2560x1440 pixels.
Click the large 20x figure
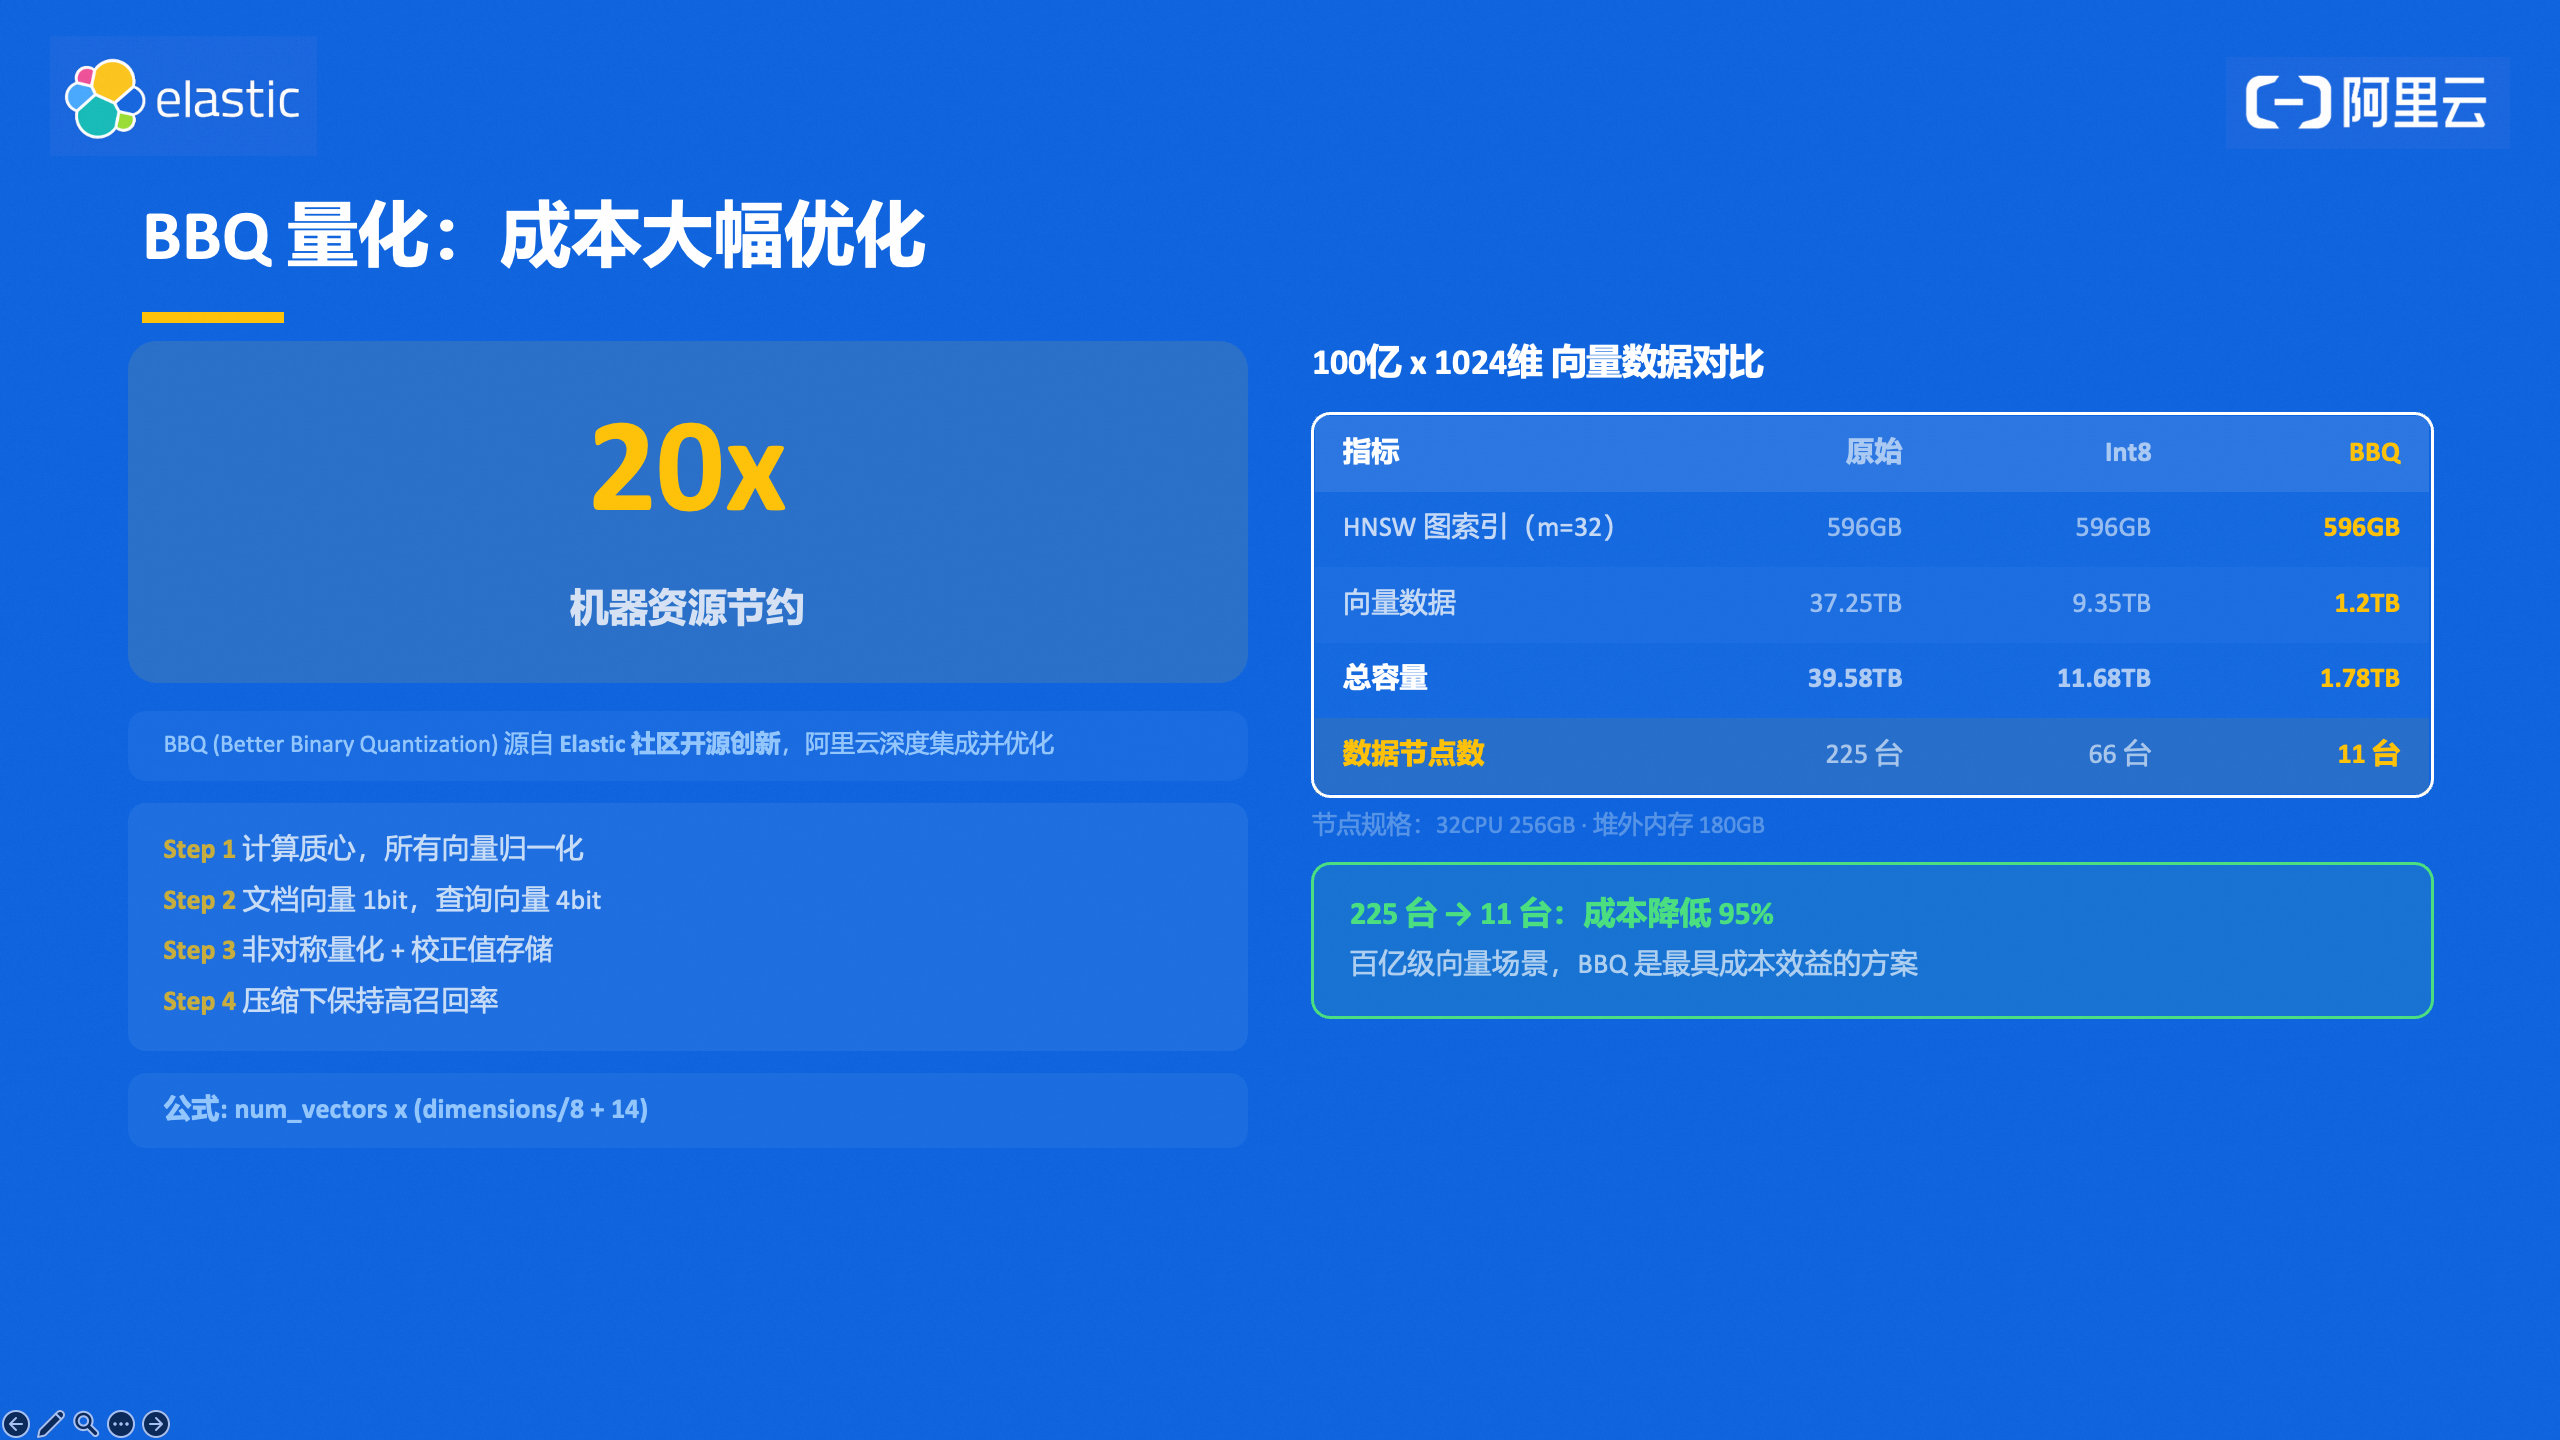(688, 468)
